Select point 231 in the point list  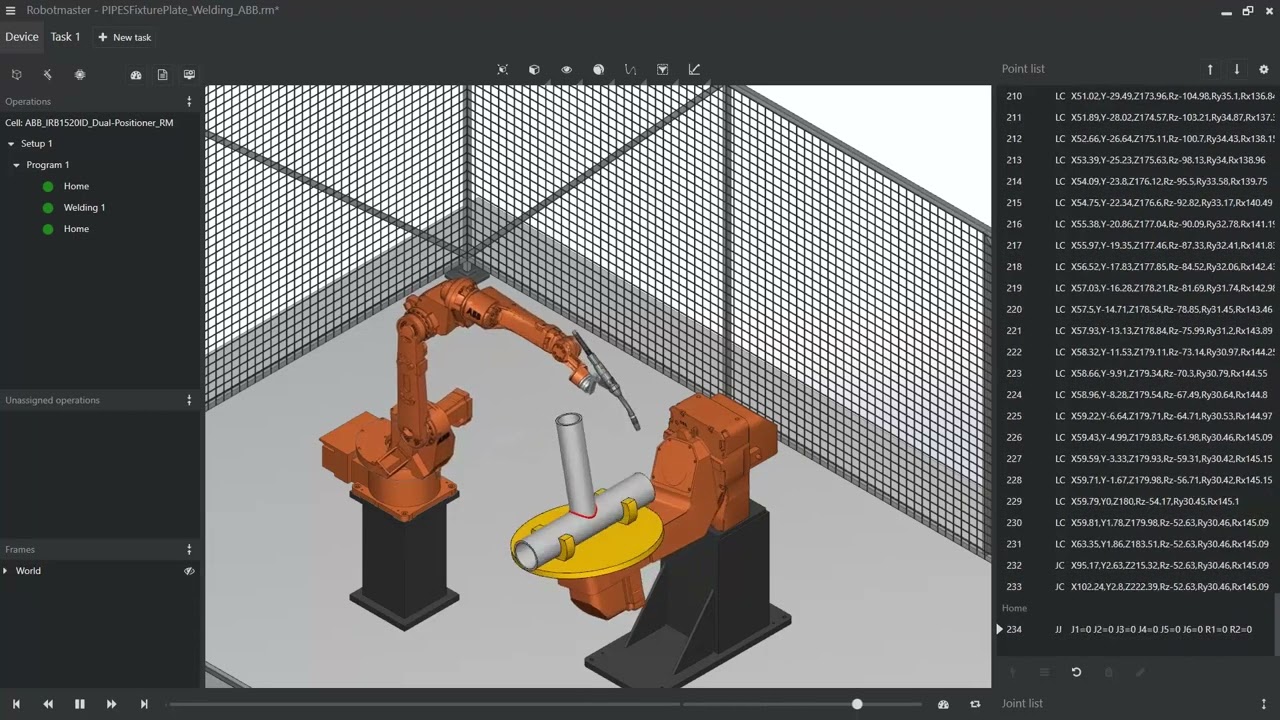(x=1136, y=544)
